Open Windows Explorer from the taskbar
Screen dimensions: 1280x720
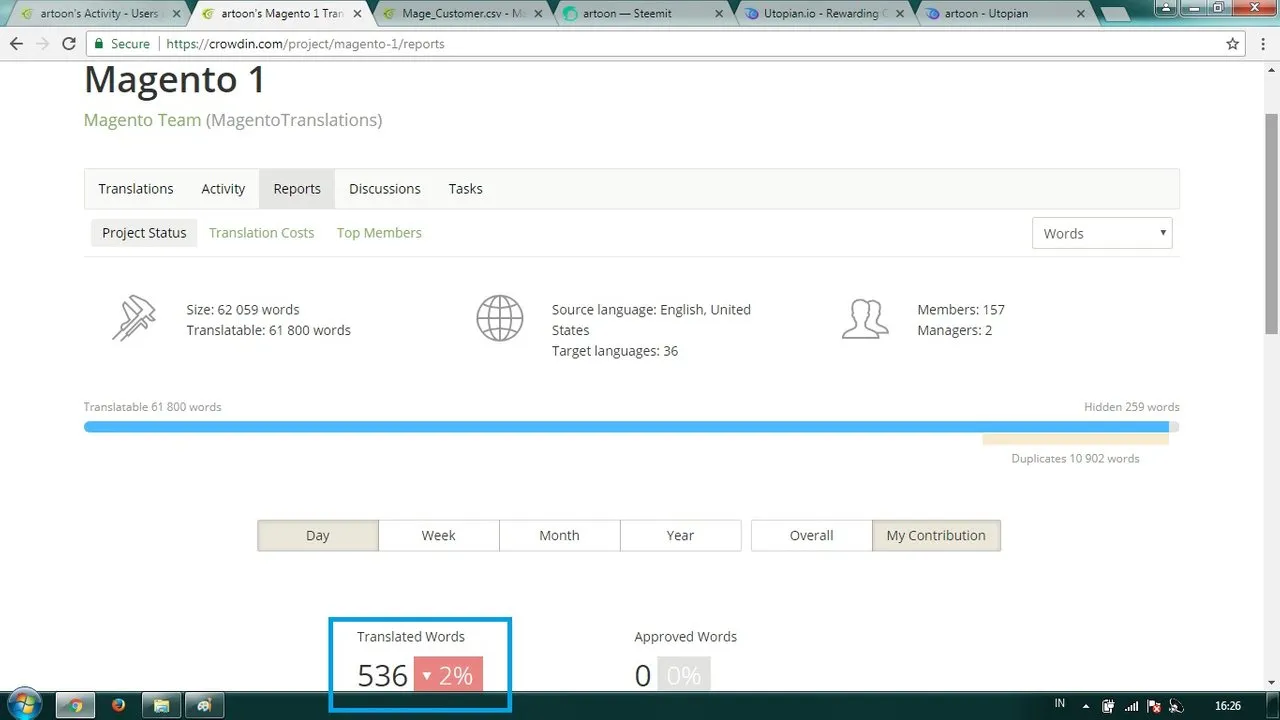162,705
